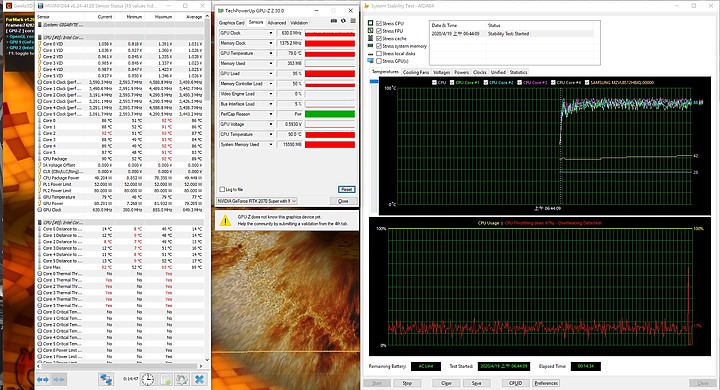Click the HWiNFO log file sheet icon
The width and height of the screenshot is (720, 390).
coord(165,379)
